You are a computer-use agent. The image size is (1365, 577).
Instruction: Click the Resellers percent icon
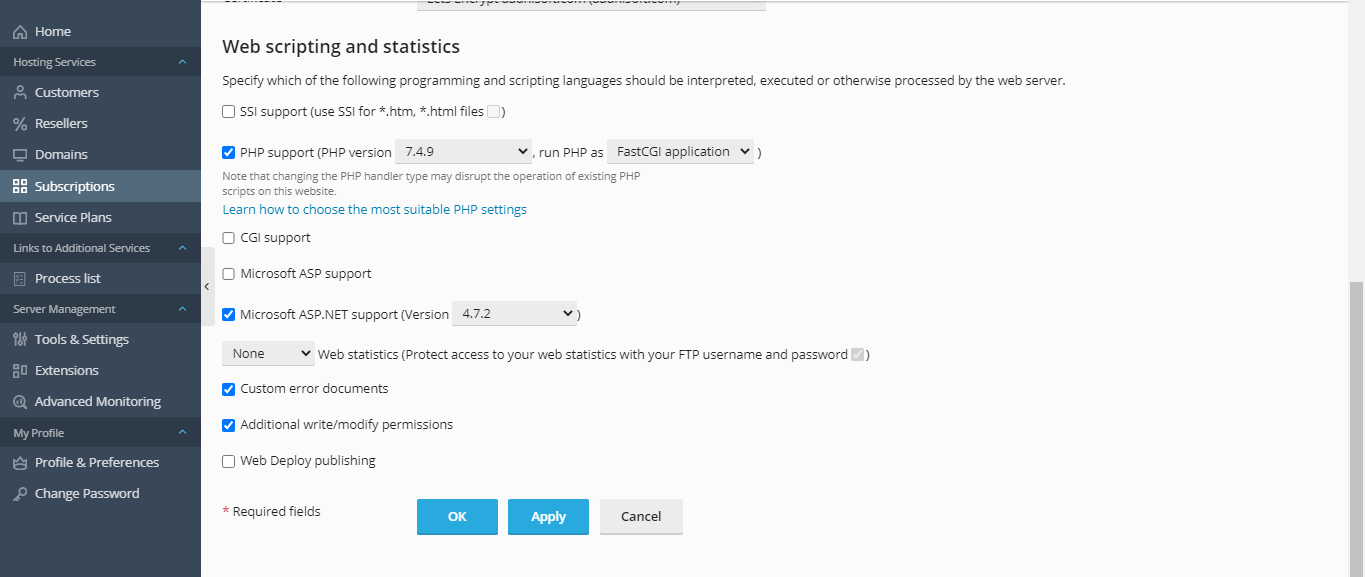pyautogui.click(x=20, y=124)
